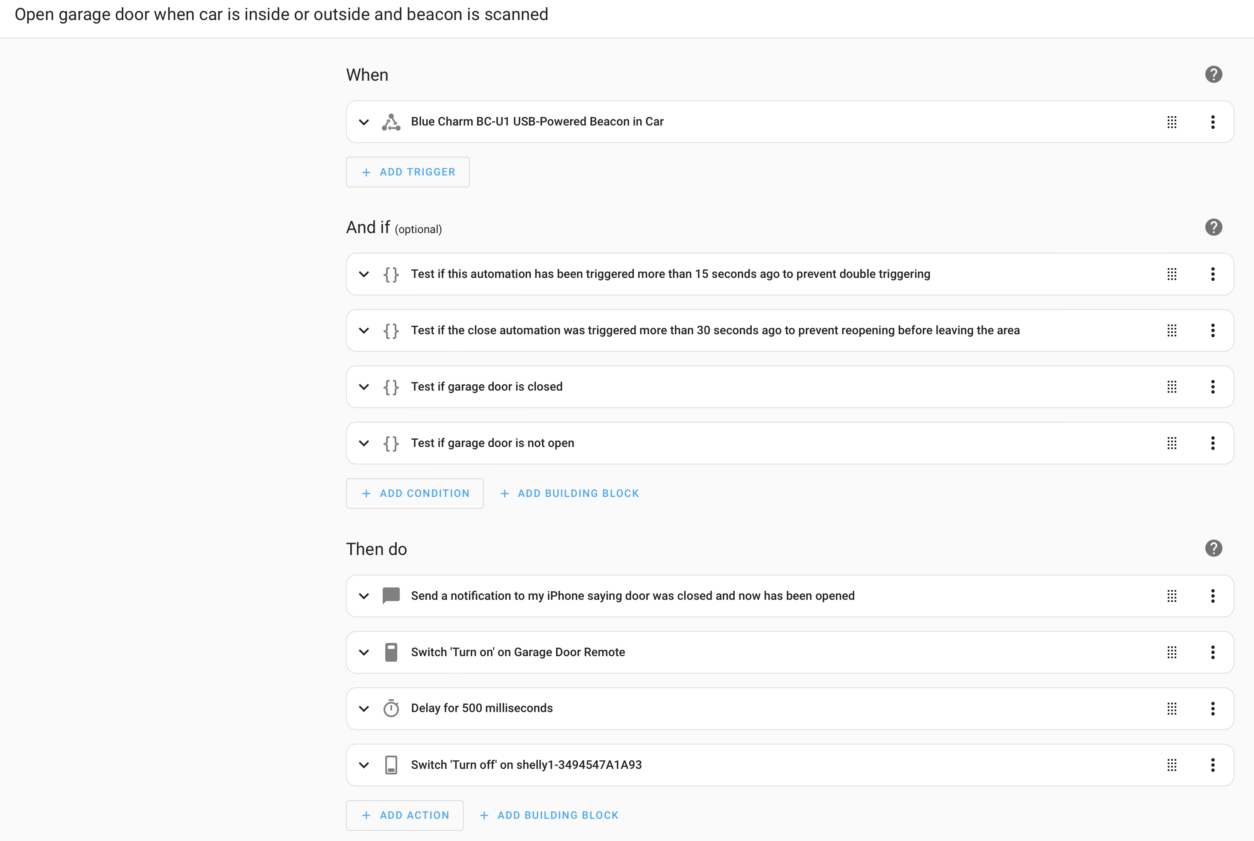Viewport: 1254px width, 841px height.
Task: Expand the Delay for 500 milliseconds action
Action: tap(364, 709)
